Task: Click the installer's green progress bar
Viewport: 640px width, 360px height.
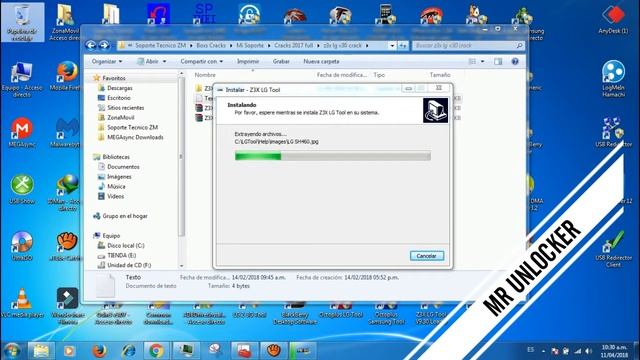Action: [x=333, y=156]
